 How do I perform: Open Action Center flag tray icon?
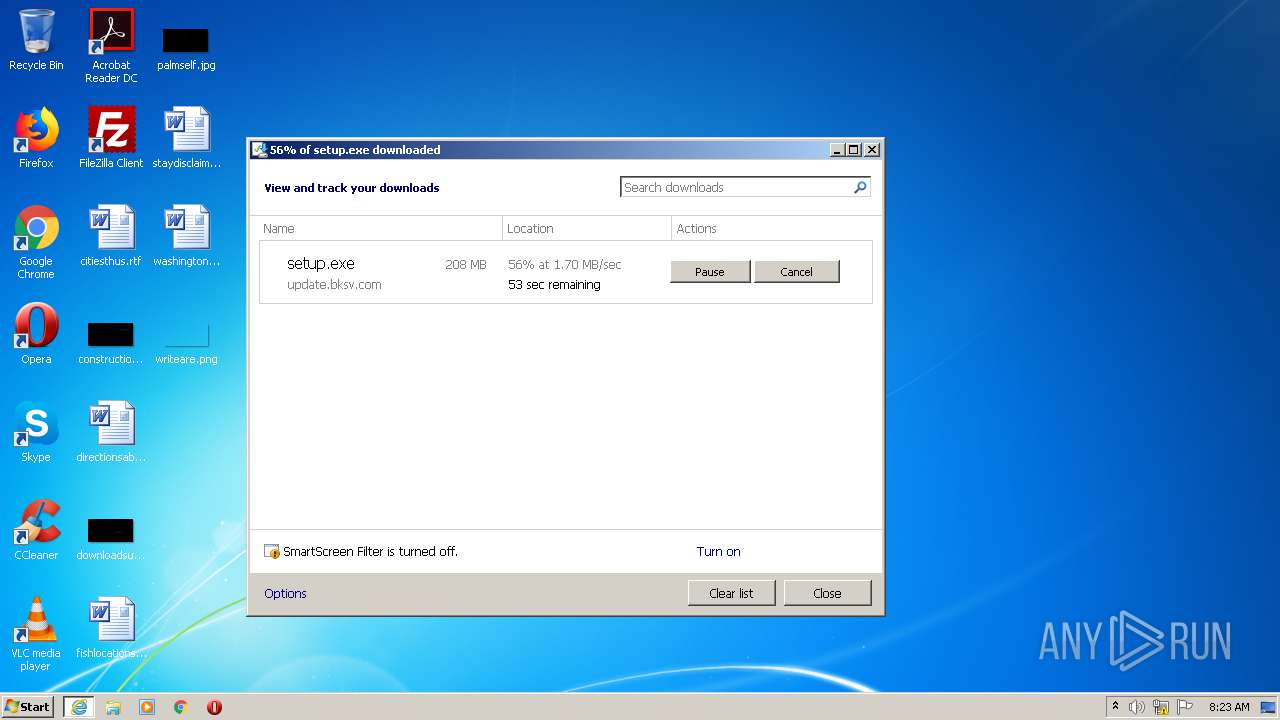(1185, 707)
